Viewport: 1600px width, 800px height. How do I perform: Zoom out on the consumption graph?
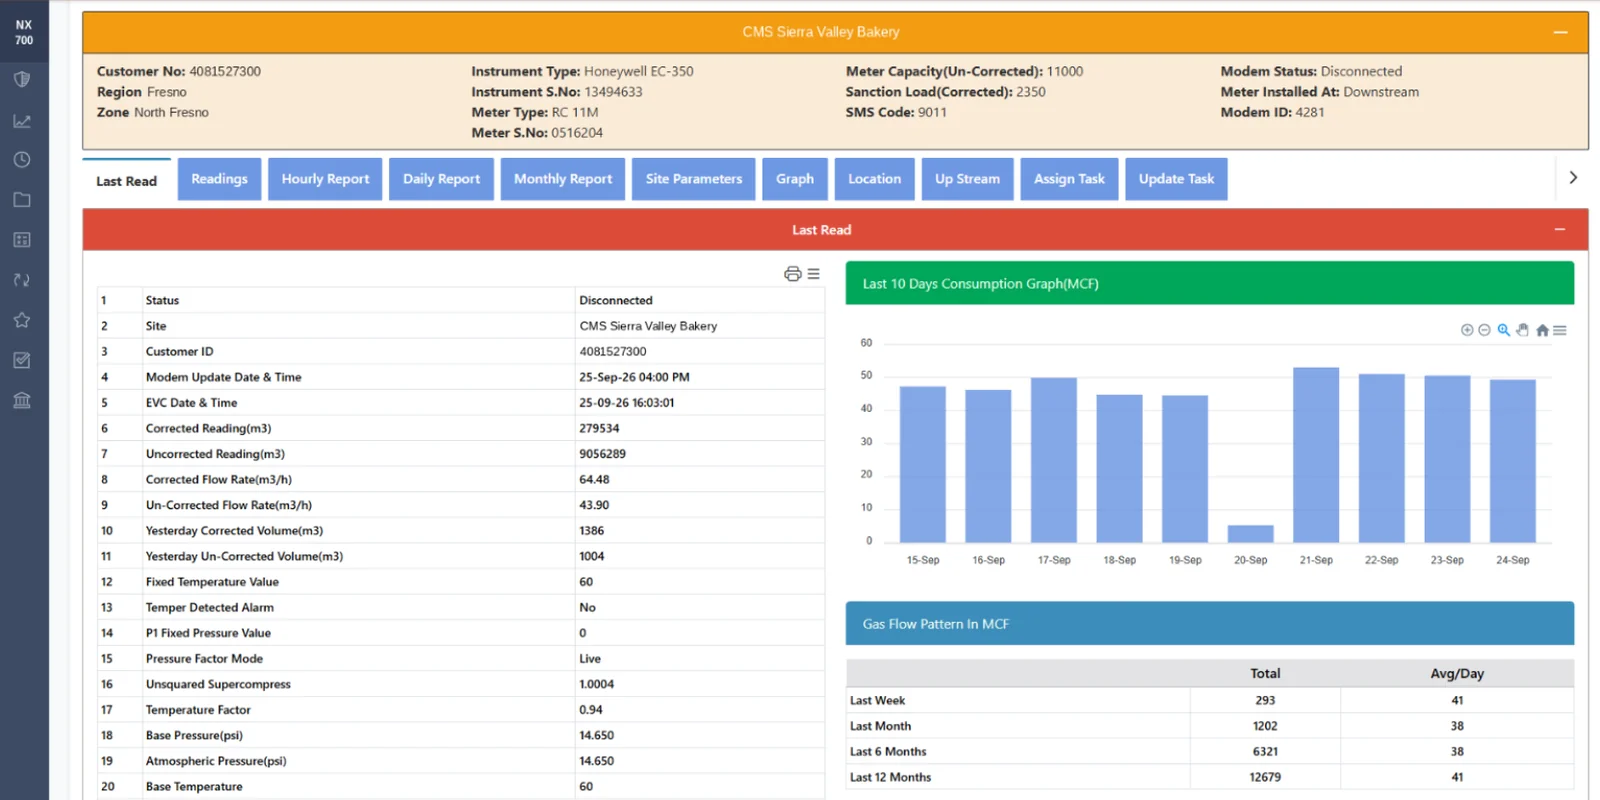(1485, 330)
